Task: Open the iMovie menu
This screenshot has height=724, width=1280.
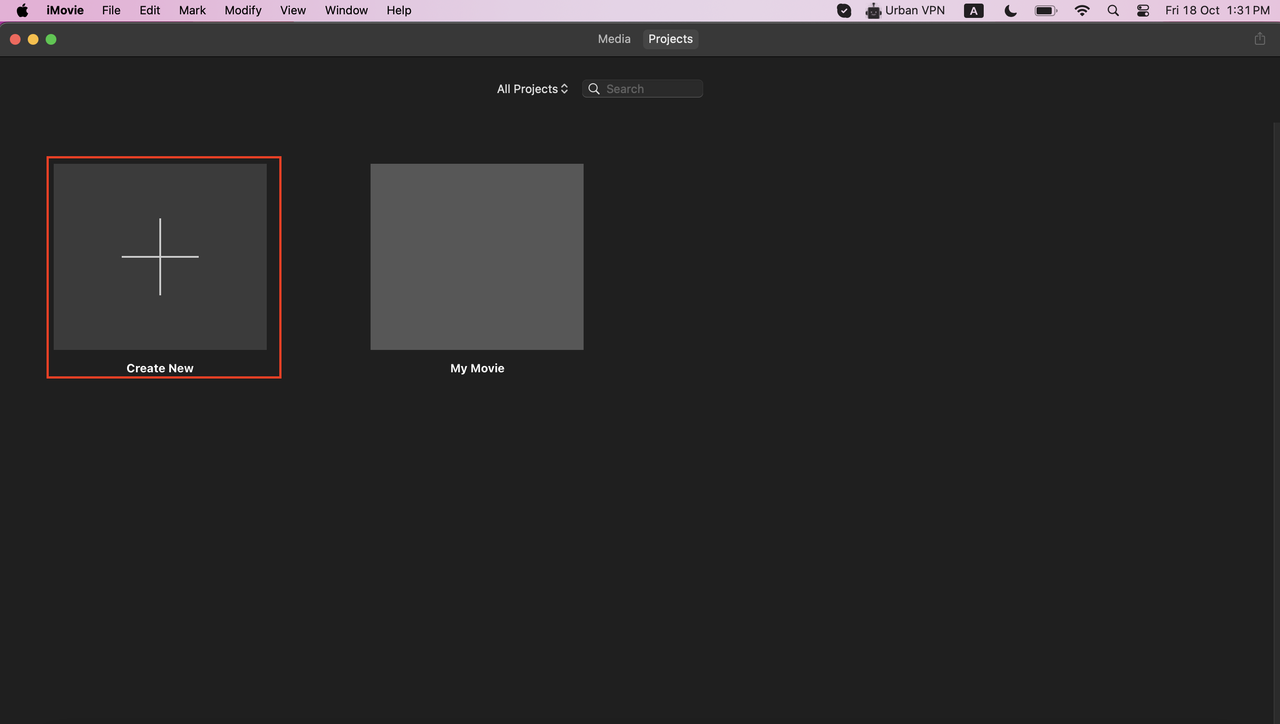Action: point(65,10)
